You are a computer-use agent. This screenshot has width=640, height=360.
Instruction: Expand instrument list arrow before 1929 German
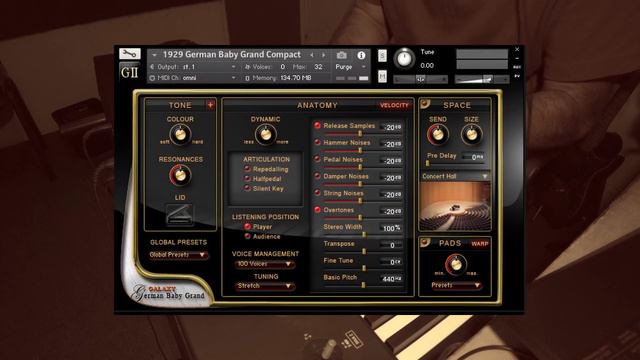[154, 55]
